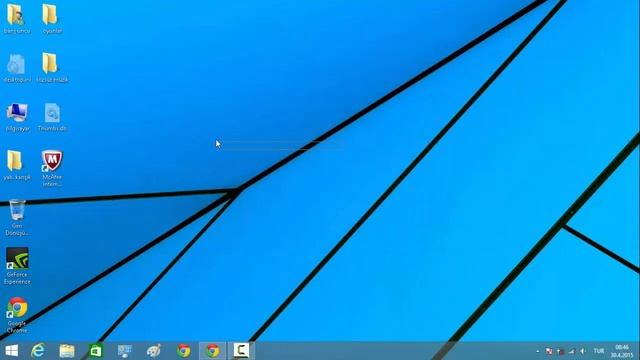Image resolution: width=640 pixels, height=360 pixels.
Task: Open the taskbar icon right of the Store
Action: pyautogui.click(x=124, y=351)
